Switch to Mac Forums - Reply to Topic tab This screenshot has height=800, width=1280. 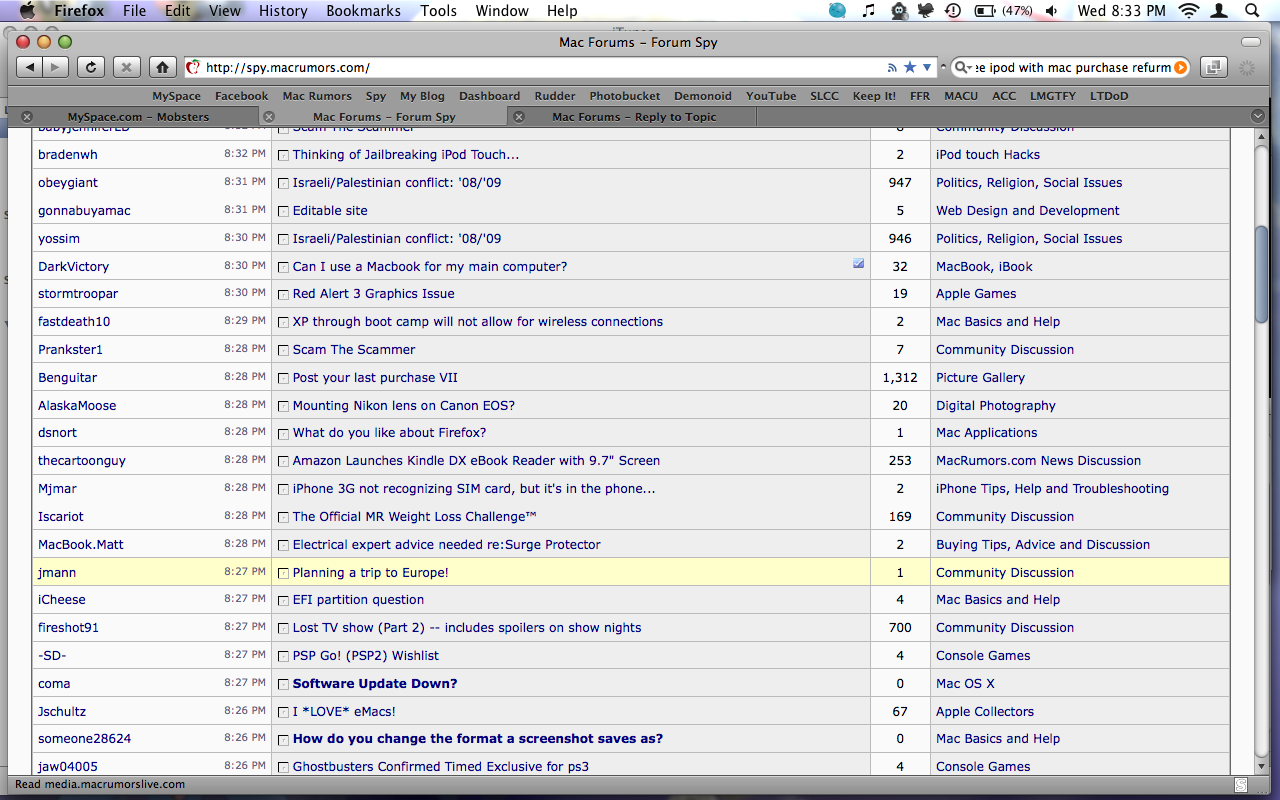click(x=634, y=117)
